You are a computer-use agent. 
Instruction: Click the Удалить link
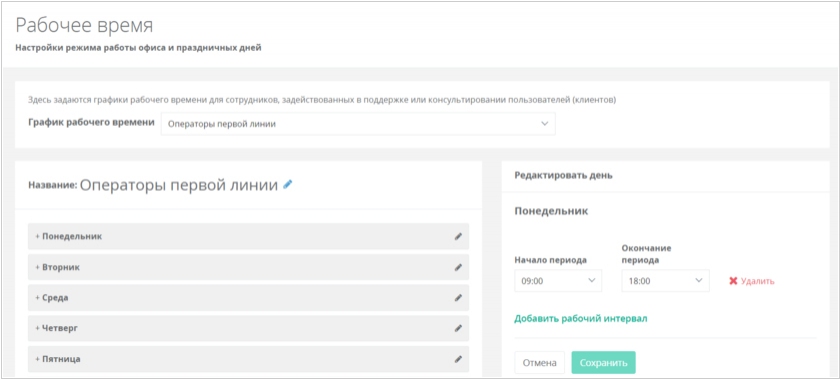tap(757, 281)
